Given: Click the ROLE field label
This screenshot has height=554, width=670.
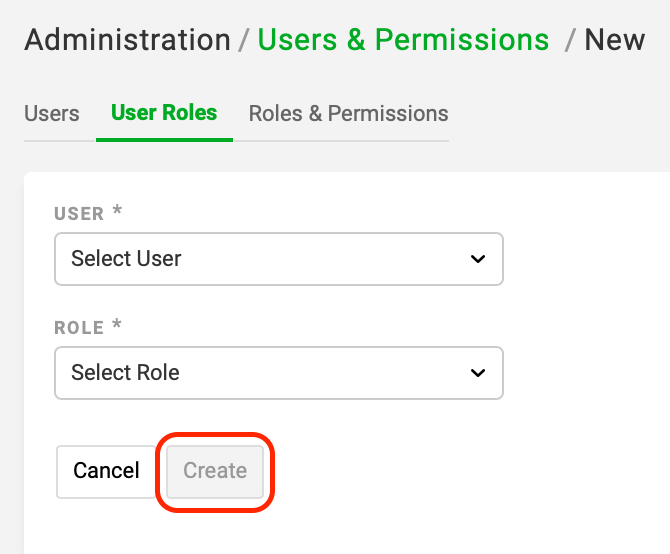Looking at the screenshot, I should pos(79,328).
